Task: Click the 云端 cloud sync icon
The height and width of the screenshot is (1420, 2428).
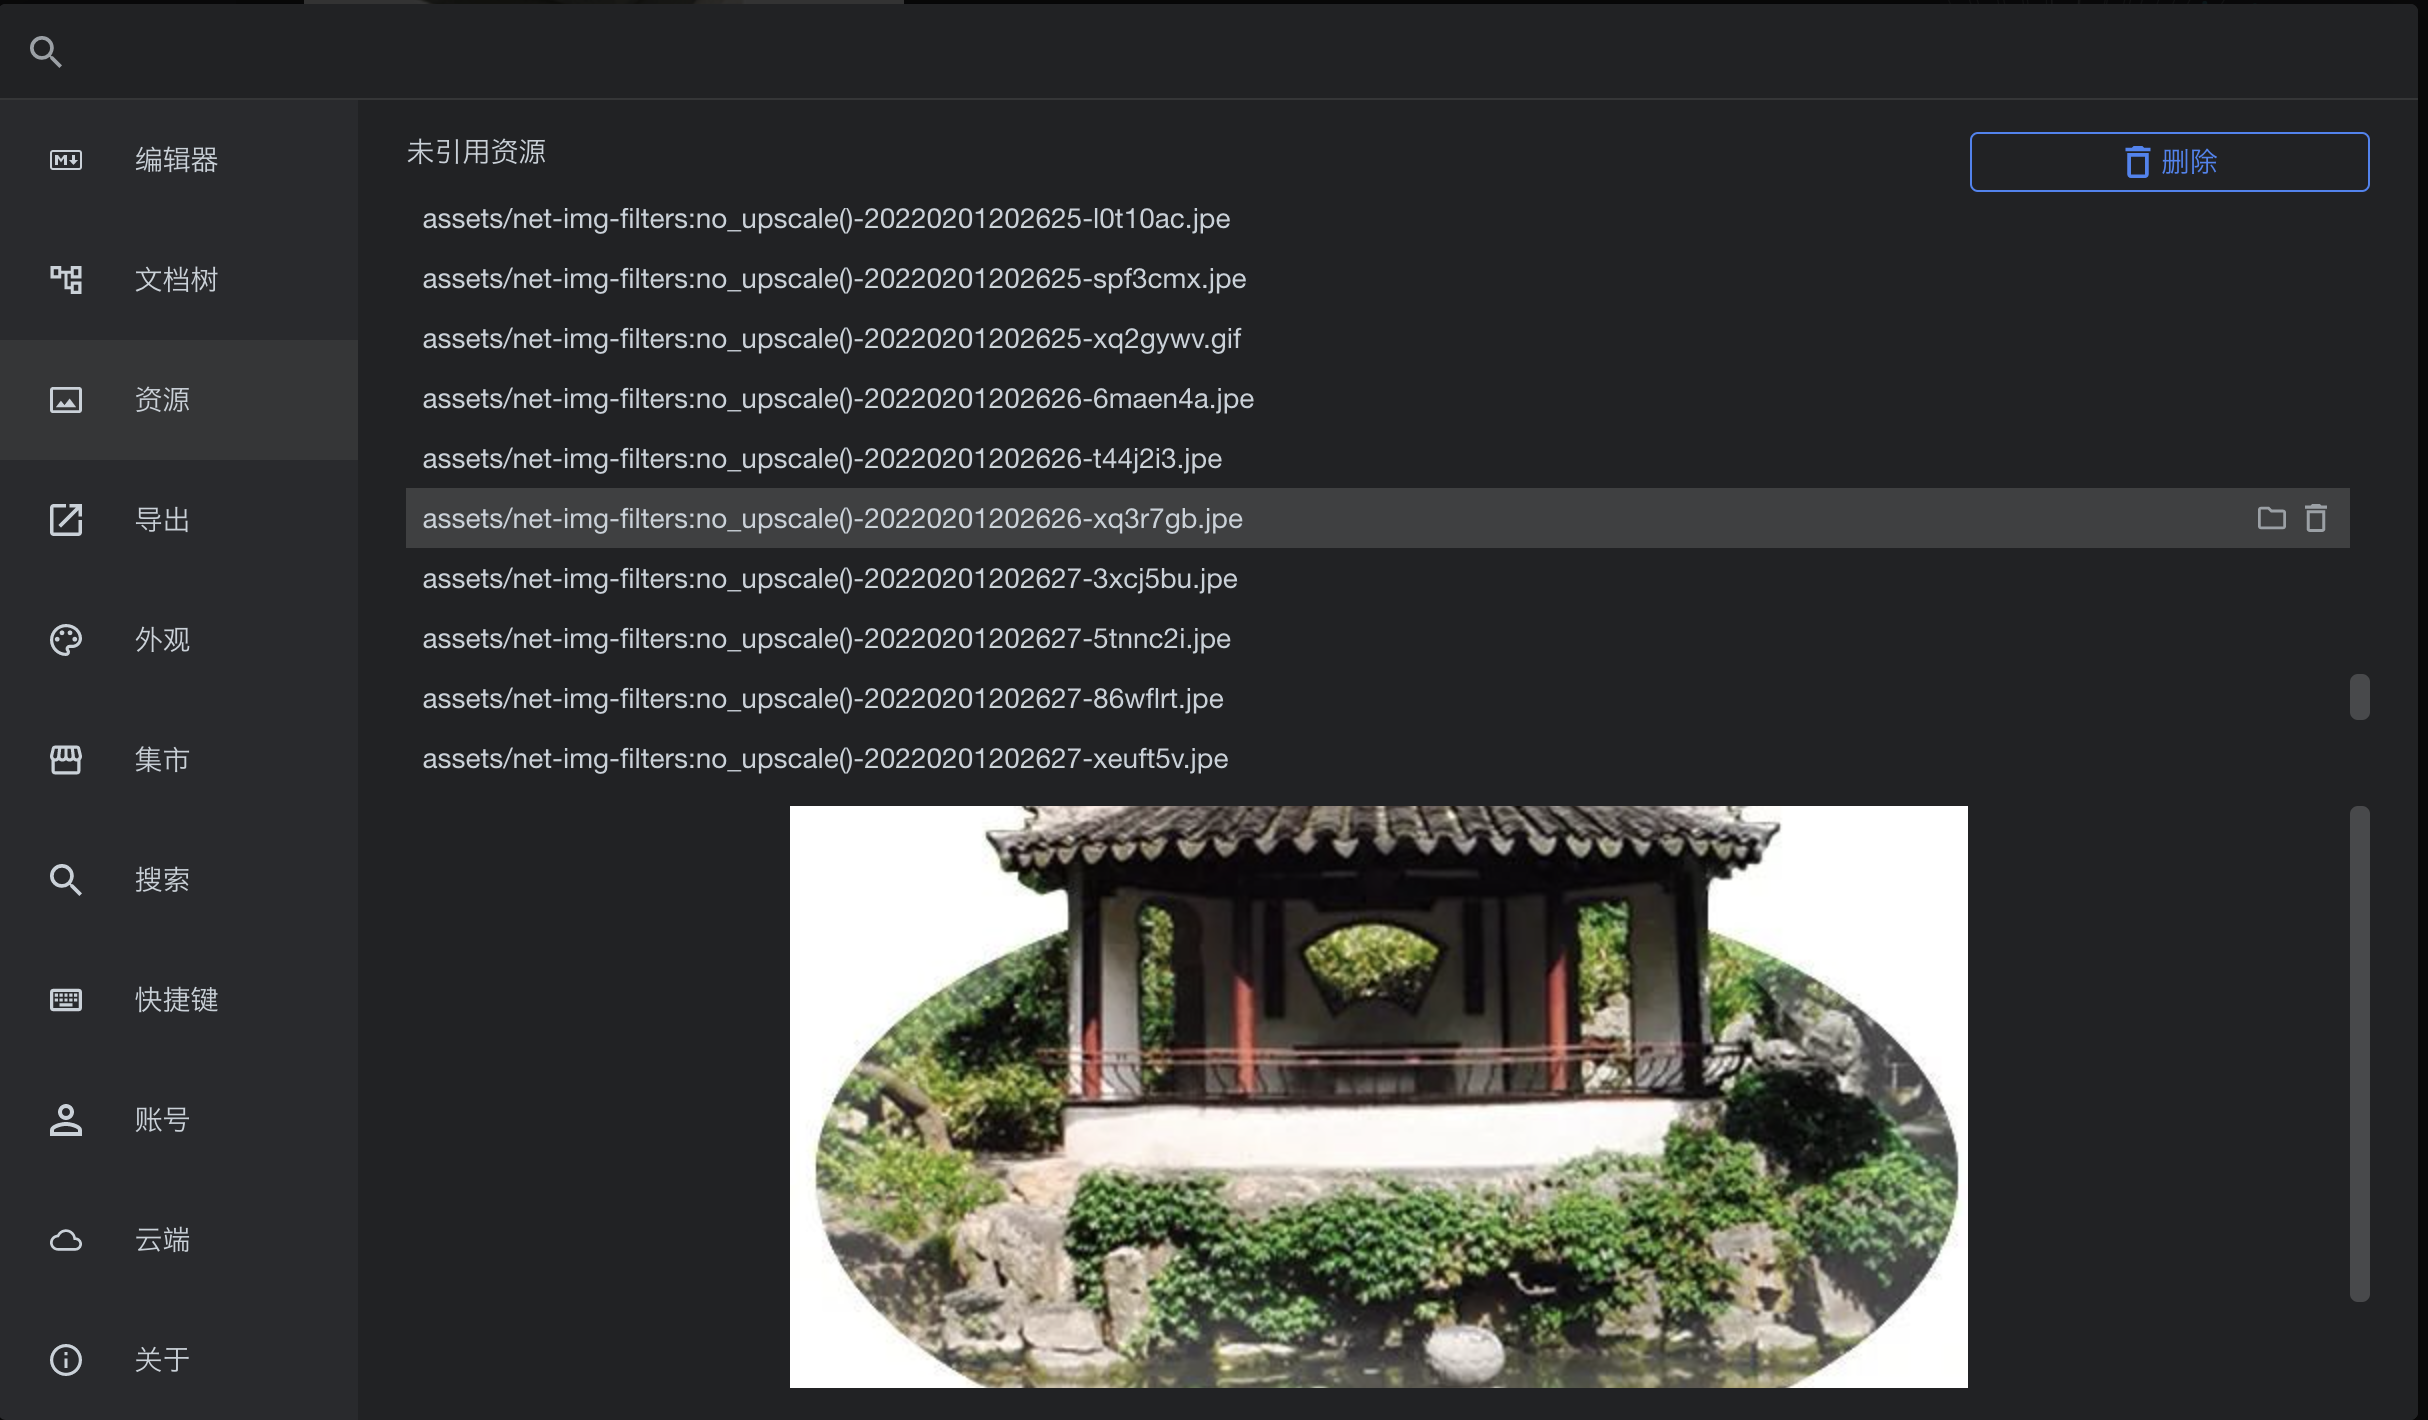Action: pos(65,1240)
